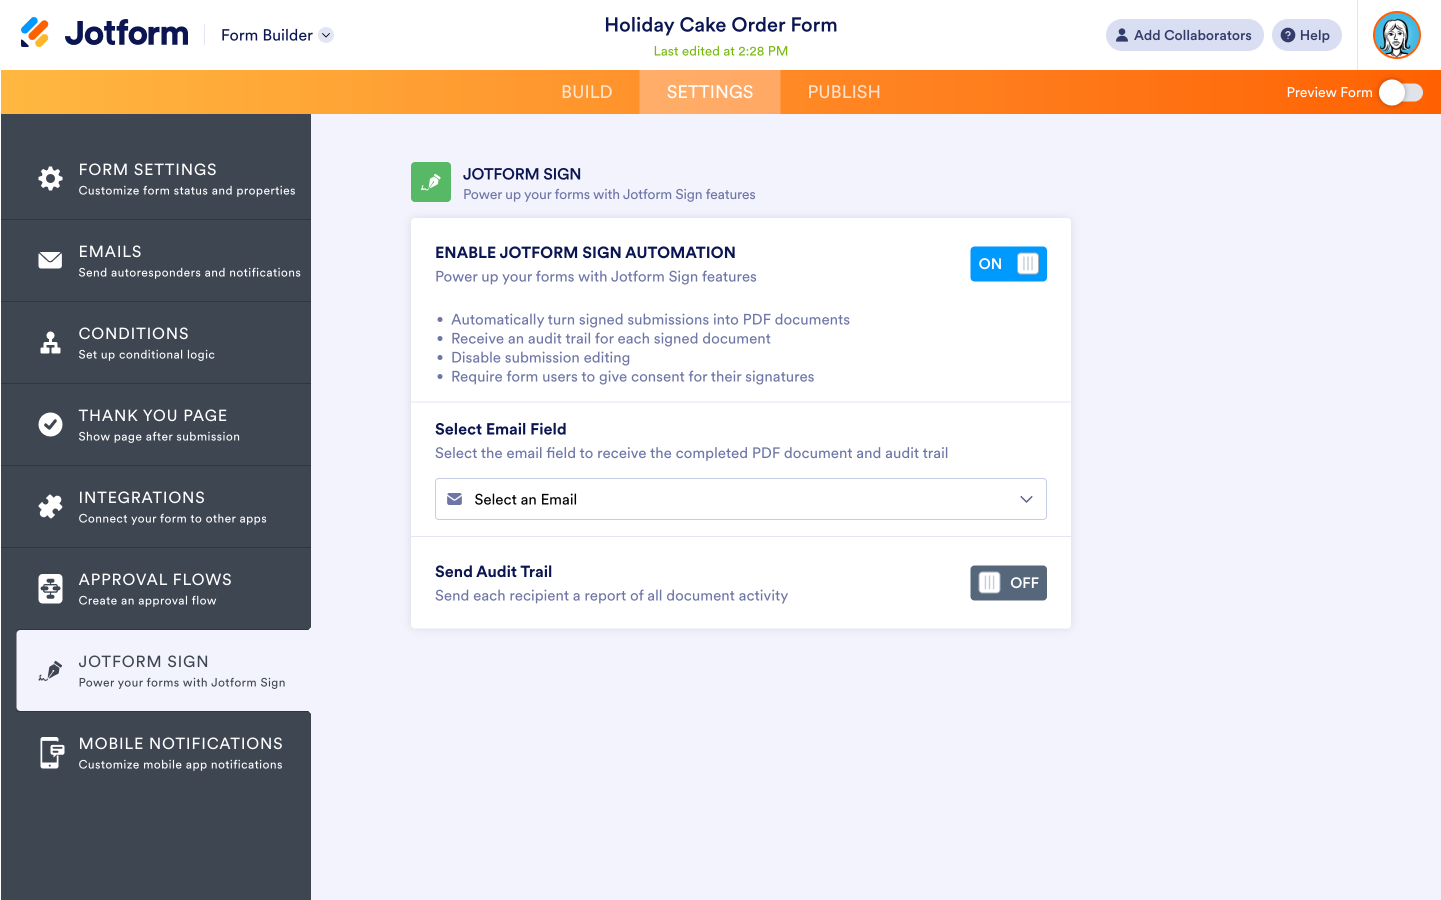Click the Mobile Notifications phone icon
Screen dimensions: 1441x900
[x=50, y=753]
